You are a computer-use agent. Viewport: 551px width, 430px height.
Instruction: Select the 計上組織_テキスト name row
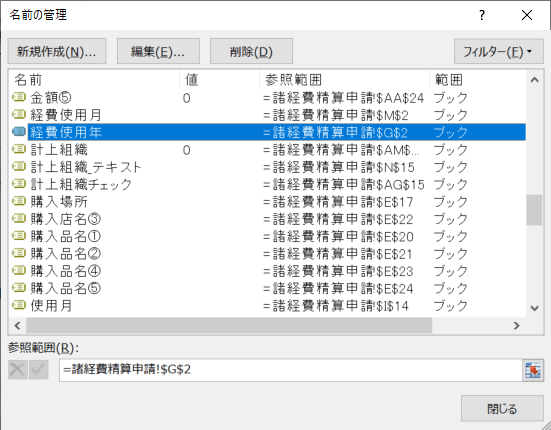(268, 167)
